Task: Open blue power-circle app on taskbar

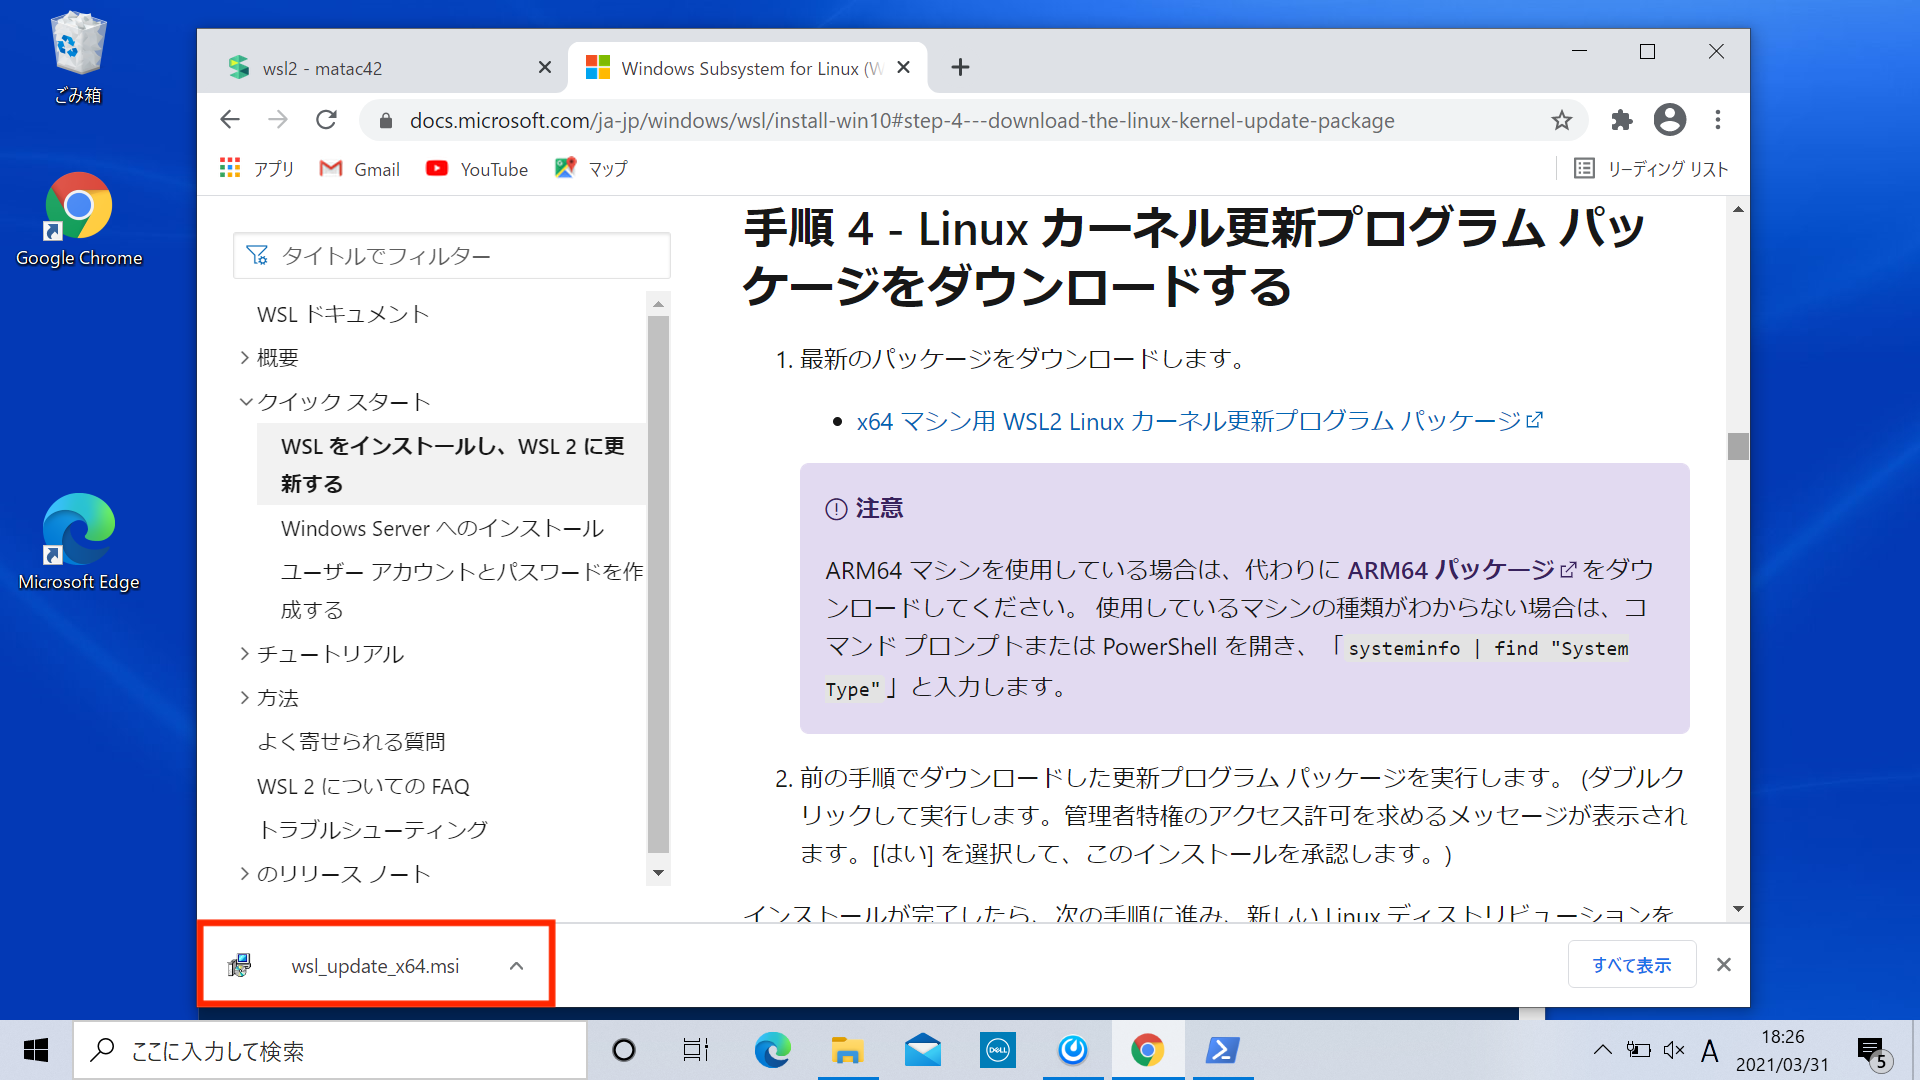Action: tap(1073, 1050)
